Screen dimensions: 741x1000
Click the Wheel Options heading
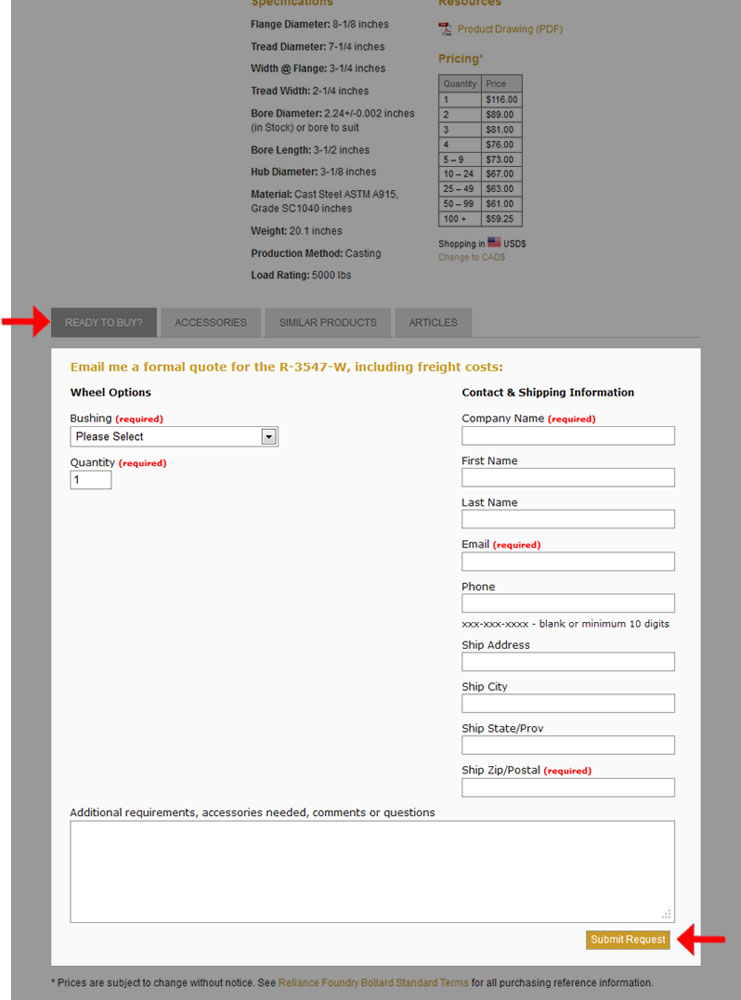(110, 392)
